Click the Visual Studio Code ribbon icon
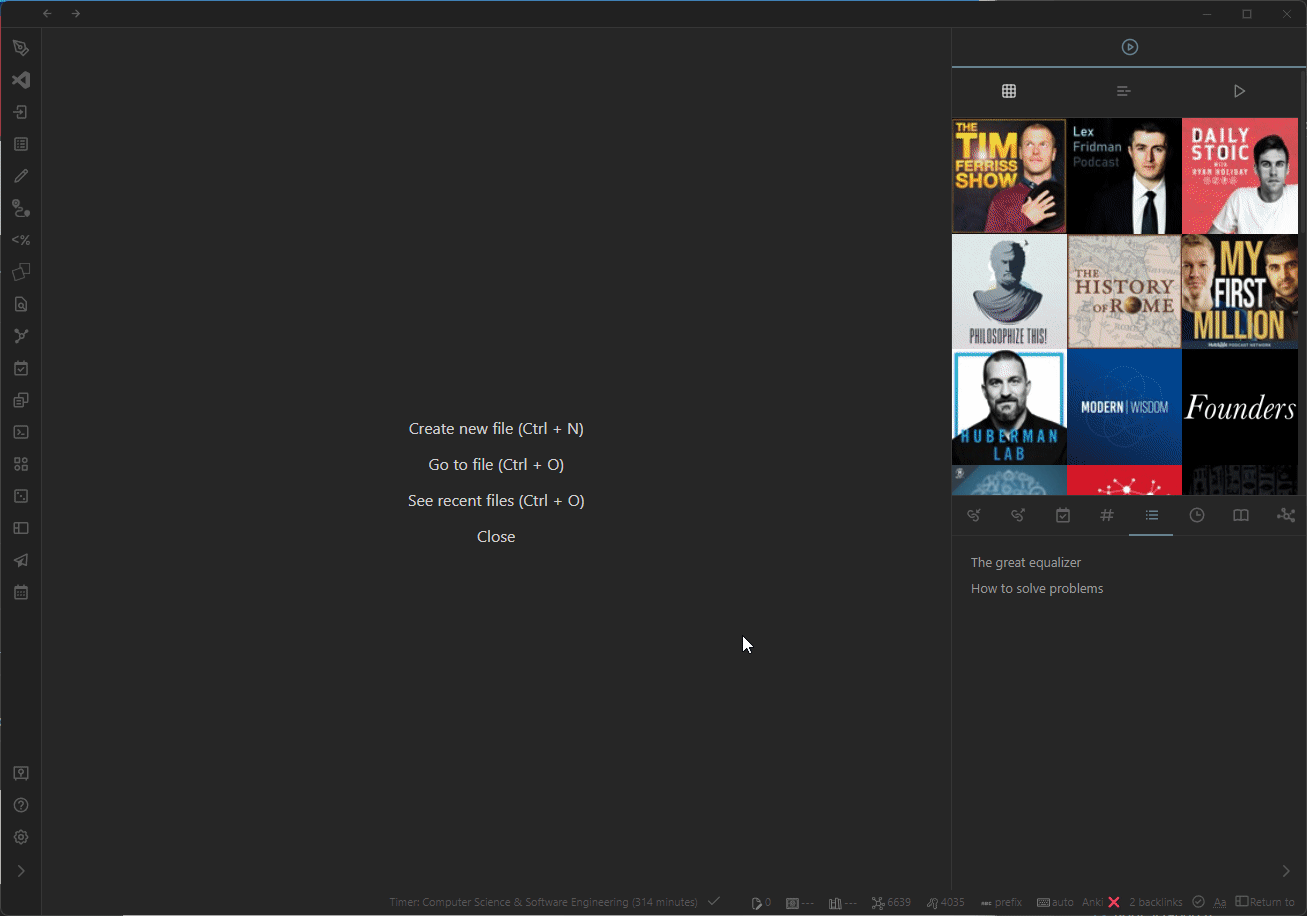 click(21, 80)
